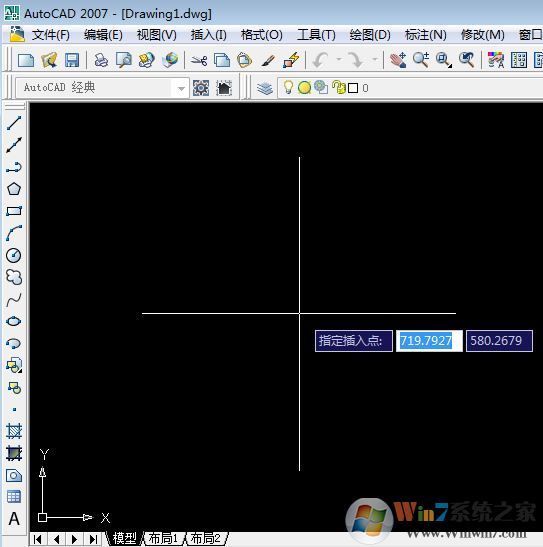Select the Hatch tool
Image resolution: width=543 pixels, height=547 pixels.
[14, 431]
